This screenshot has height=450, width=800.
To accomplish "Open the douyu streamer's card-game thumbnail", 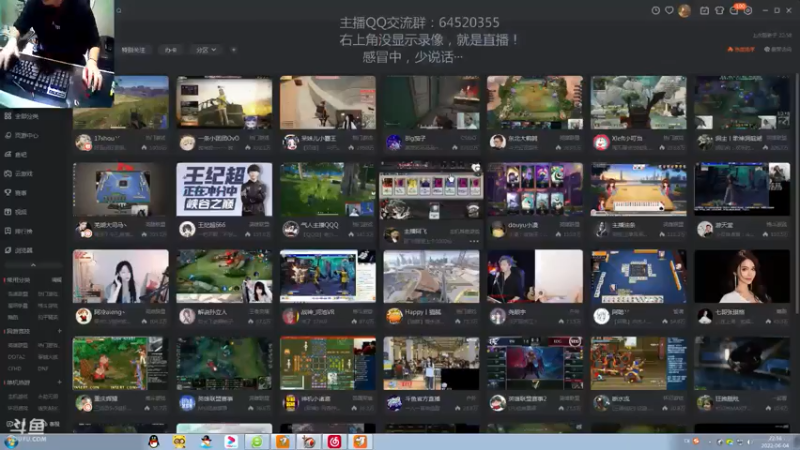I will (535, 189).
